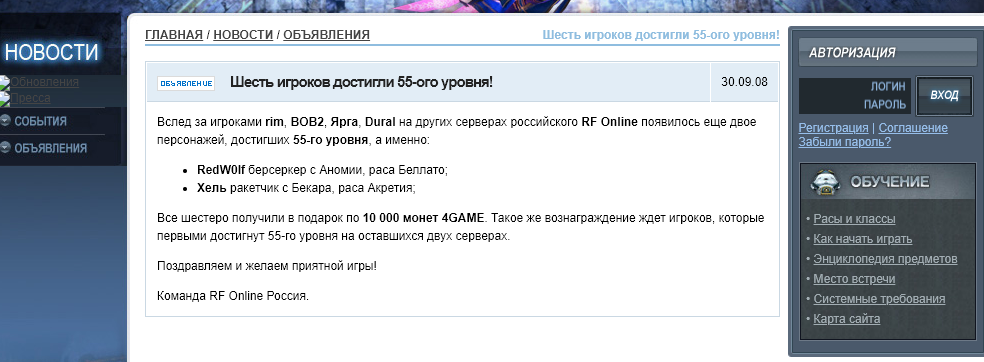The height and width of the screenshot is (362, 984).
Task: Click line Поздравляем и желаем приятной игры!
Action: click(x=267, y=265)
